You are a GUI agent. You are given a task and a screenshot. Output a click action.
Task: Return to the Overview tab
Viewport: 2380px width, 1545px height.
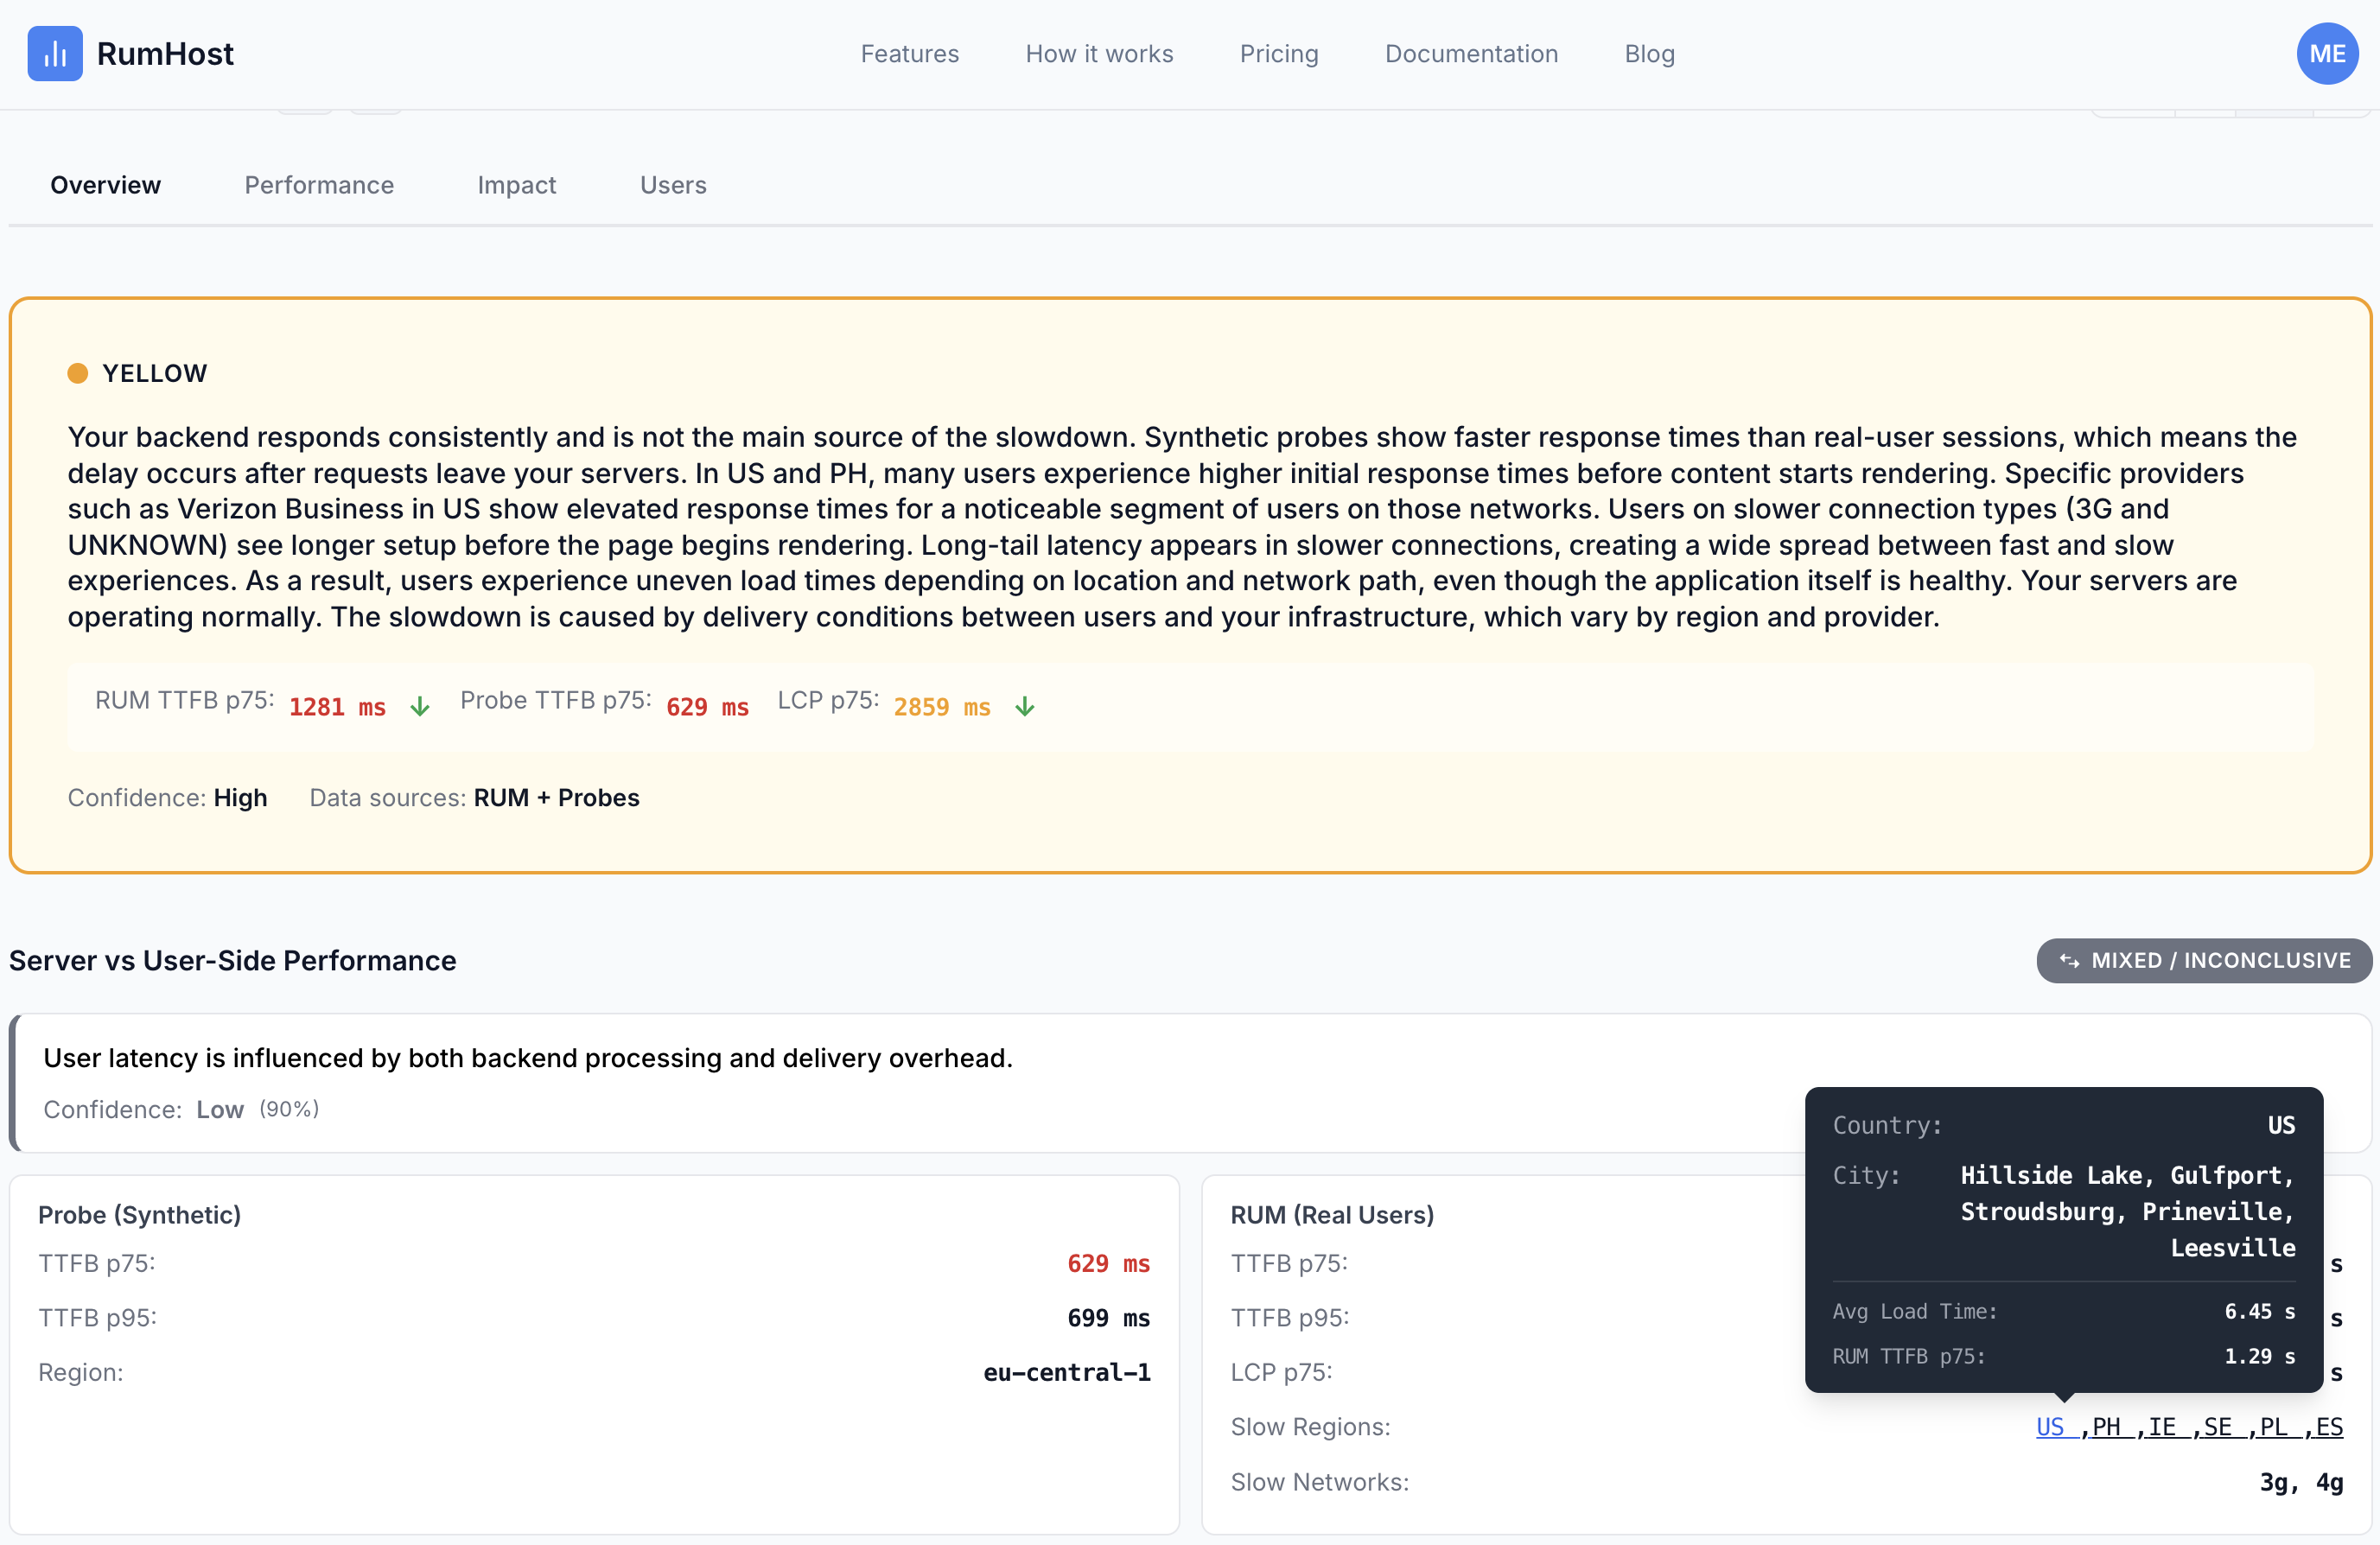point(105,185)
